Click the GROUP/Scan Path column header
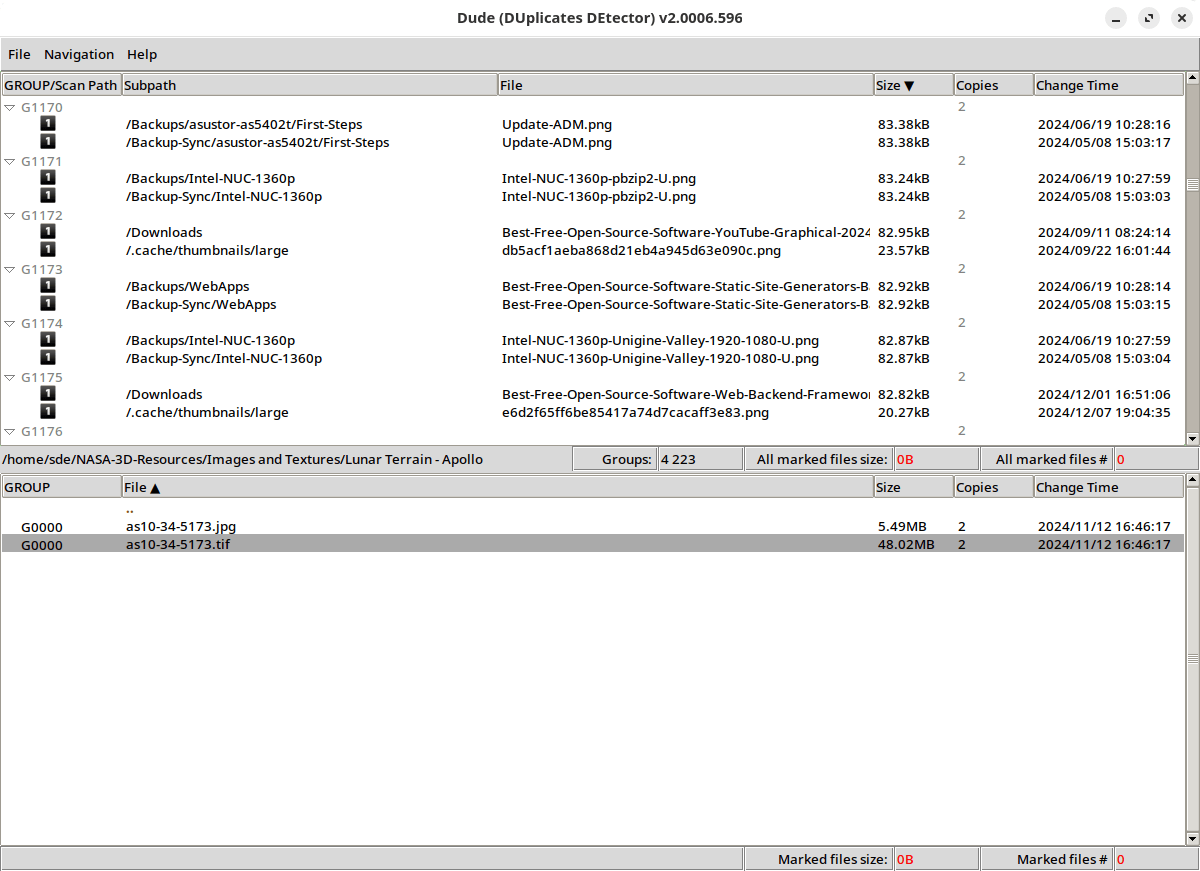 tap(61, 85)
